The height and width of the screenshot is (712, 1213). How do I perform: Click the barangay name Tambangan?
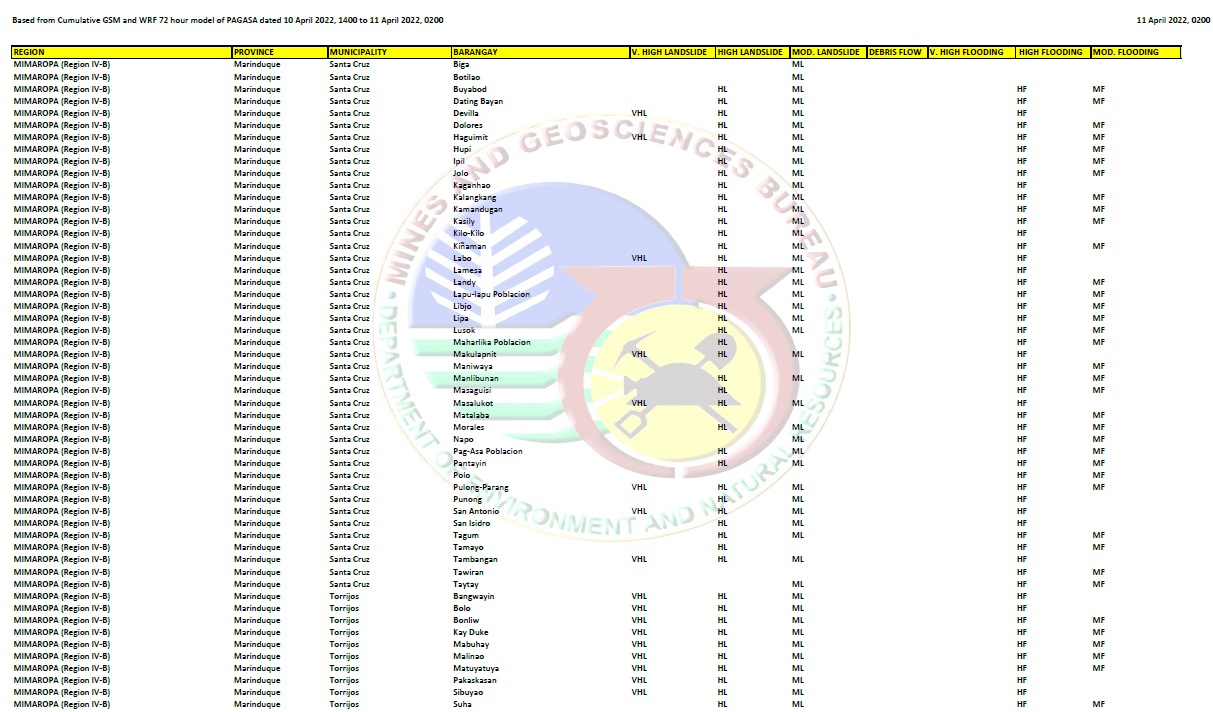[475, 559]
